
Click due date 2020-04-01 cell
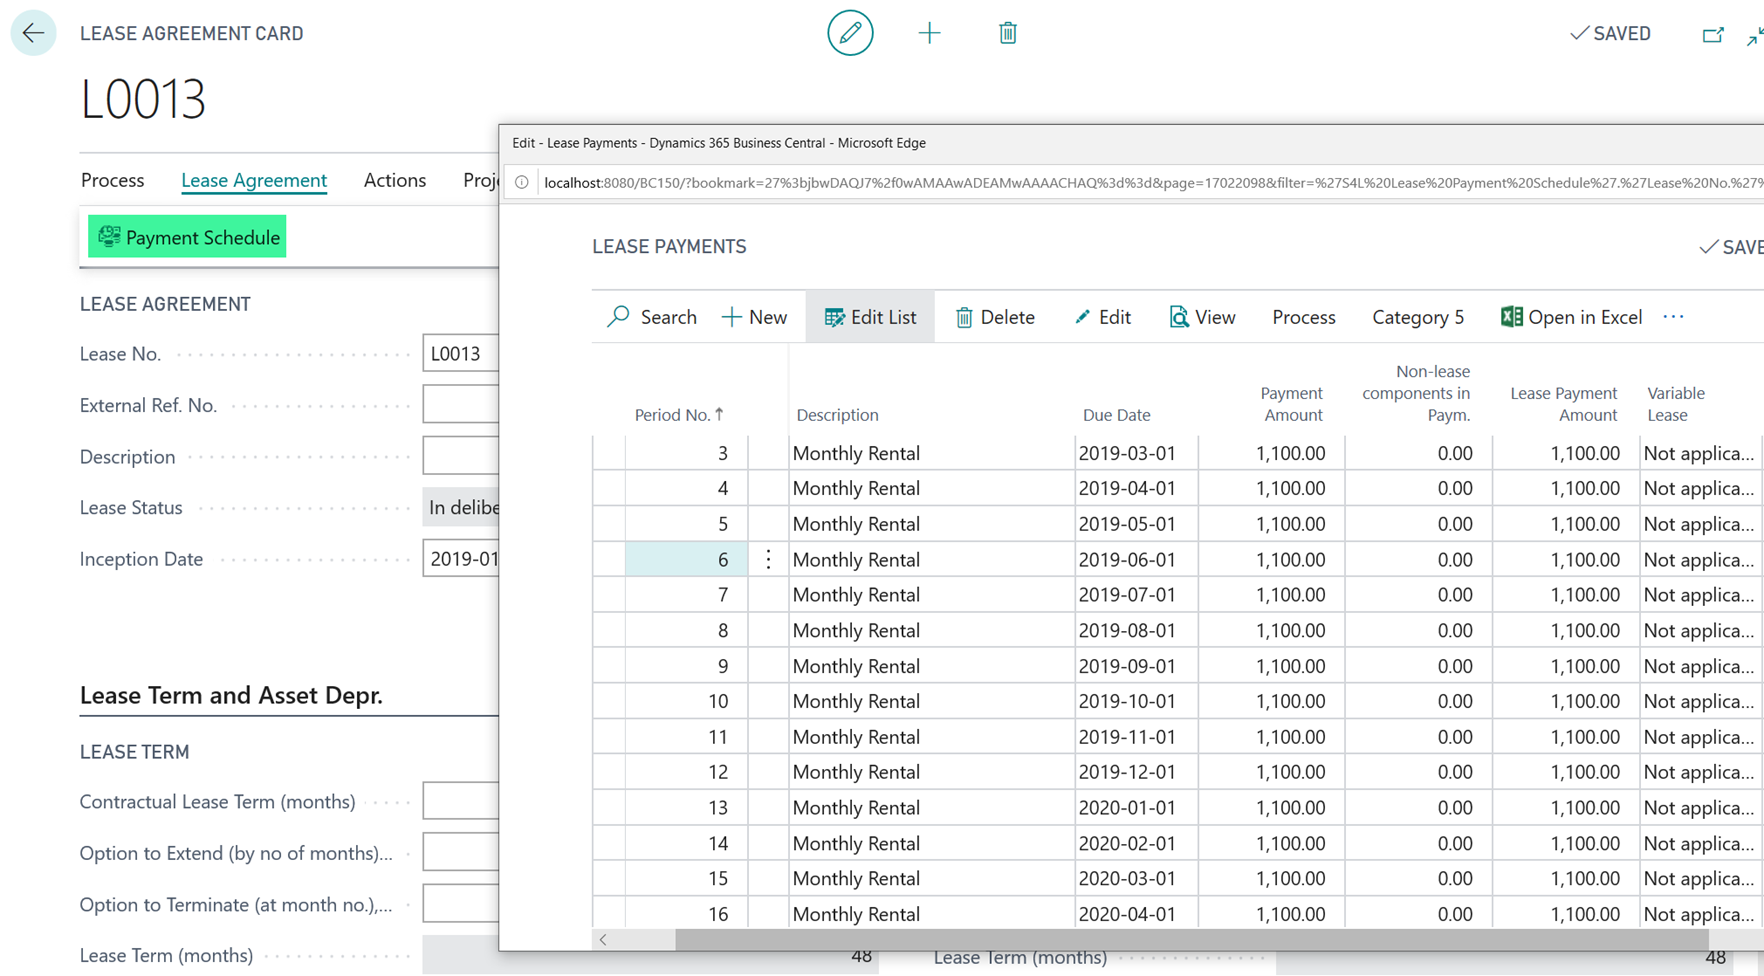click(x=1136, y=914)
